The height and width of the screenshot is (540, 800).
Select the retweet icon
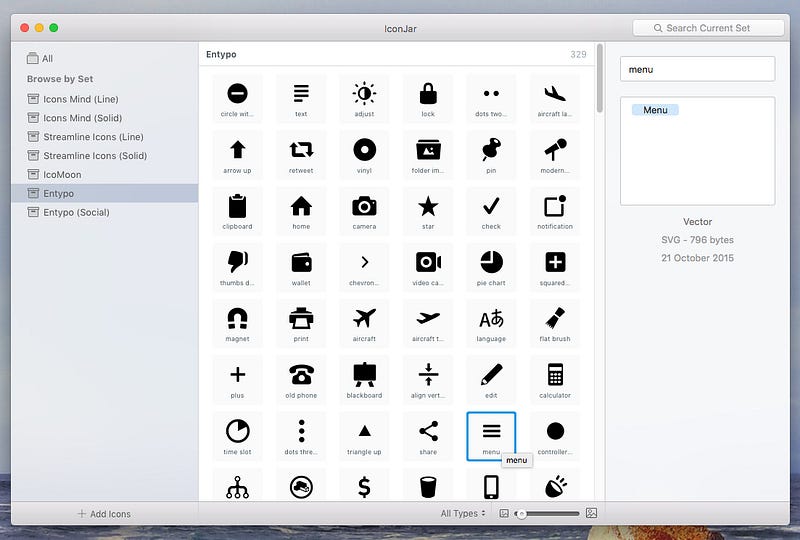pos(301,155)
